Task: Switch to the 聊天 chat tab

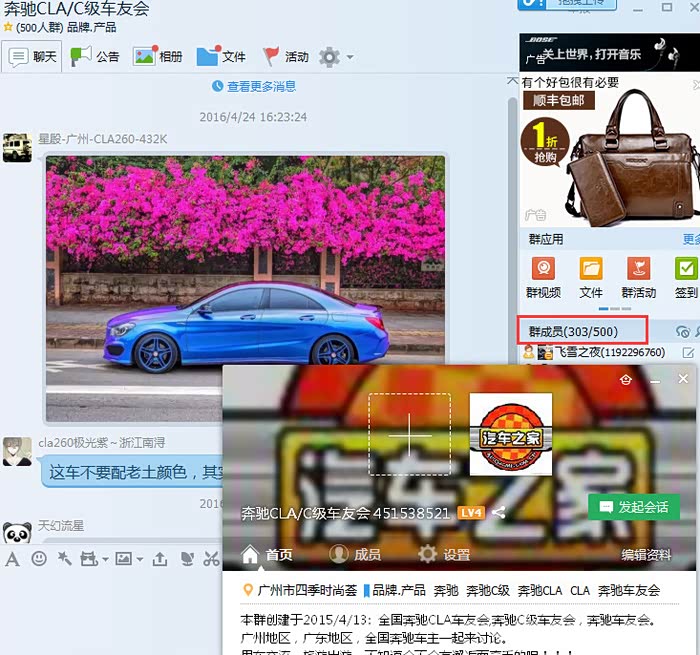Action: click(x=31, y=57)
